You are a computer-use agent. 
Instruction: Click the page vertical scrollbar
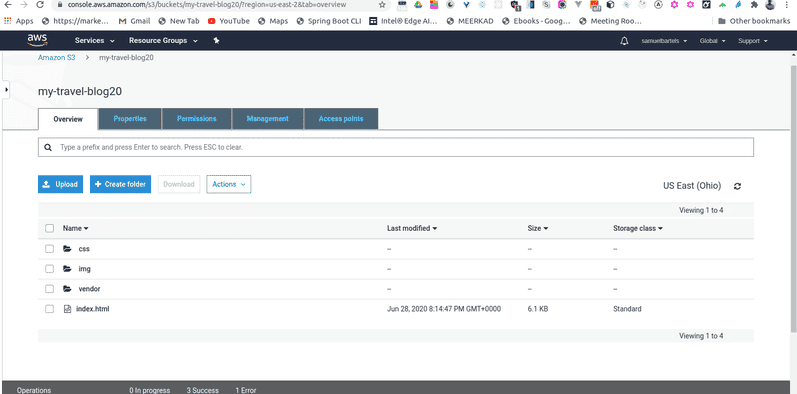[x=793, y=198]
